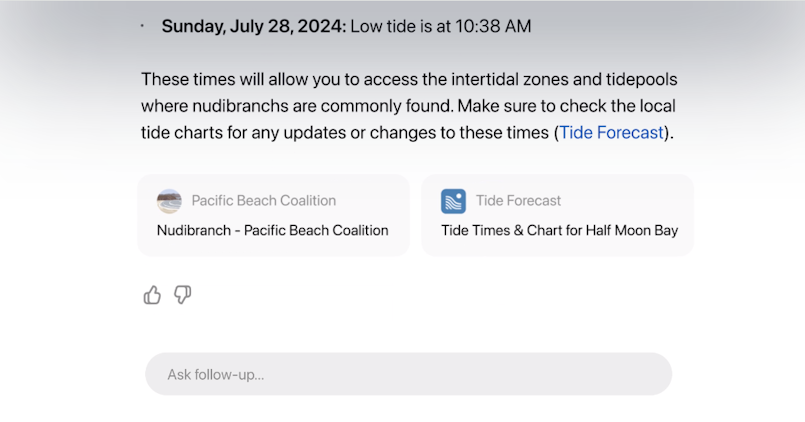Viewport: 805px width, 422px height.
Task: Click the bullet point before Sunday
Action: [x=142, y=26]
